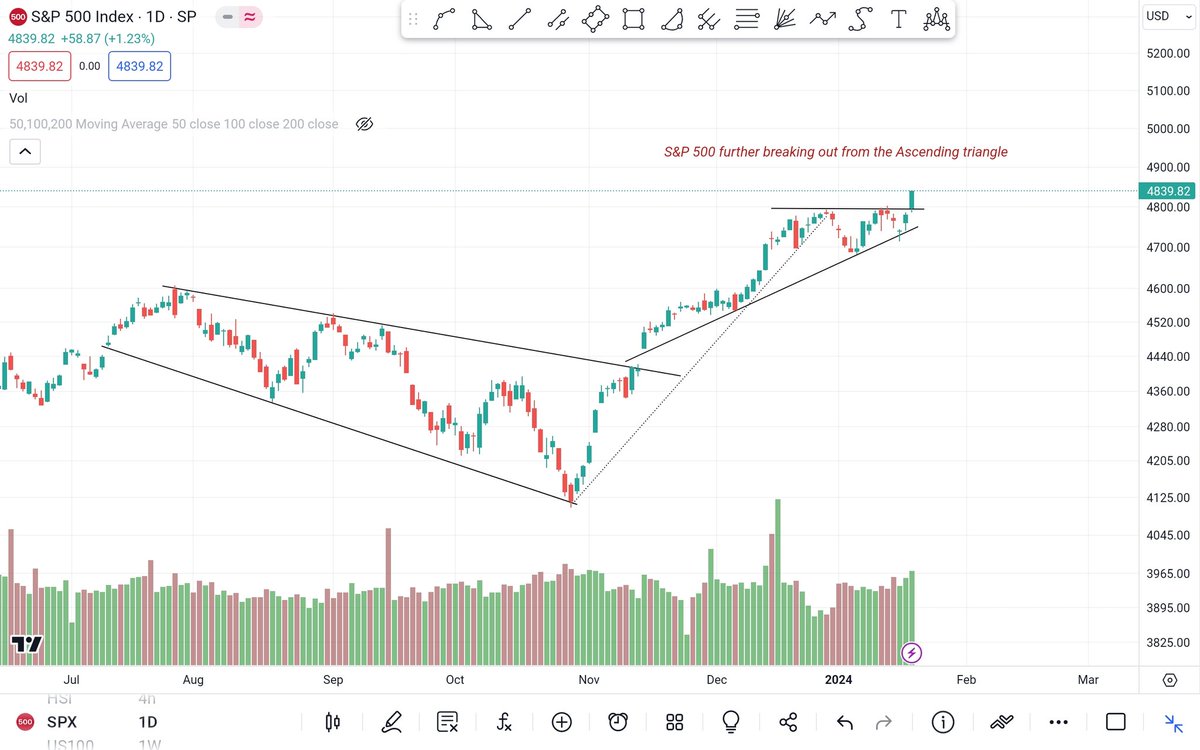Open the three-dots more menu

click(x=1060, y=722)
